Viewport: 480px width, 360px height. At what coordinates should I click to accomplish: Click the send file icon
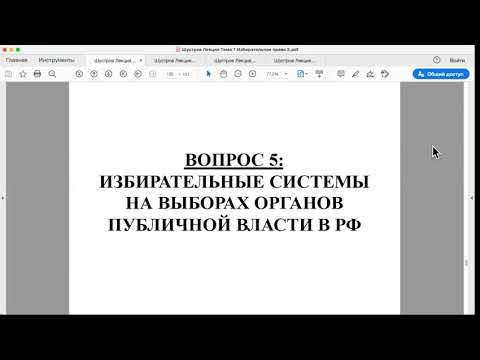(x=385, y=74)
